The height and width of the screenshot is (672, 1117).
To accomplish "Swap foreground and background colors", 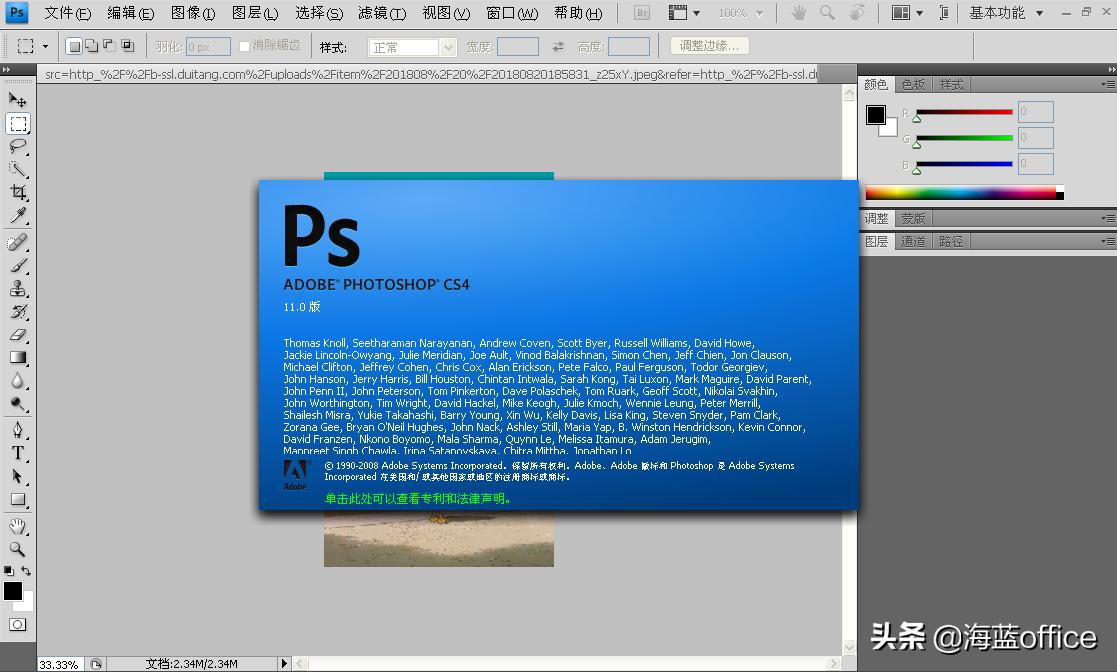I will click(x=27, y=571).
